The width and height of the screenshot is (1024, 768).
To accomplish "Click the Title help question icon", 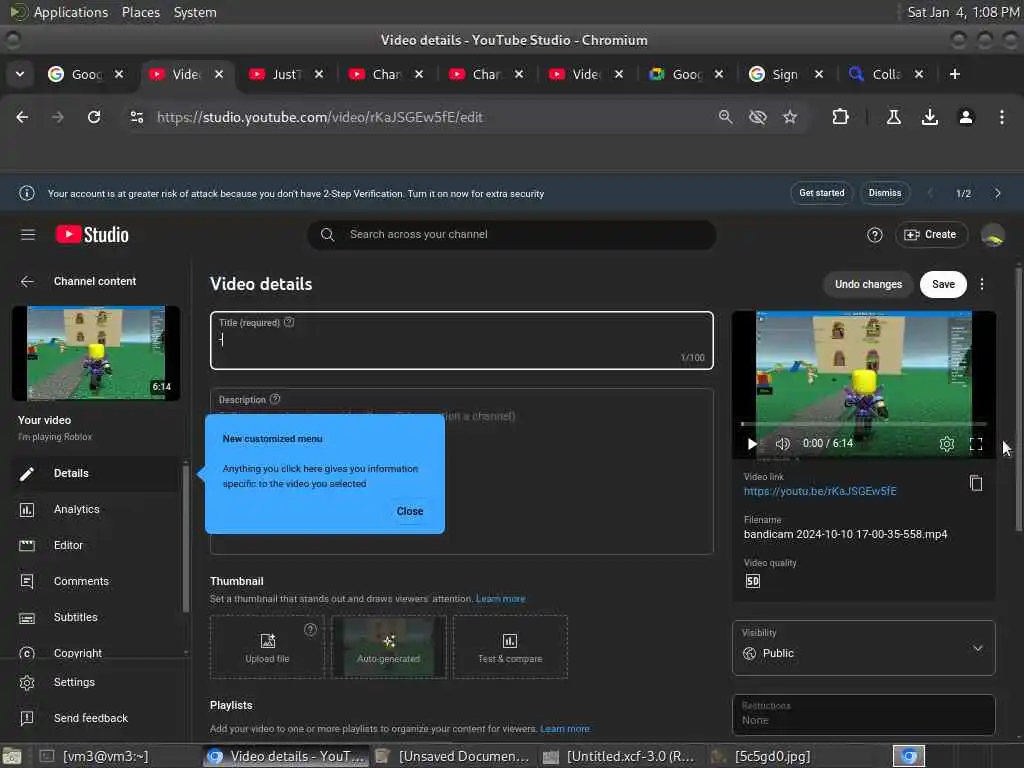I will (x=289, y=322).
